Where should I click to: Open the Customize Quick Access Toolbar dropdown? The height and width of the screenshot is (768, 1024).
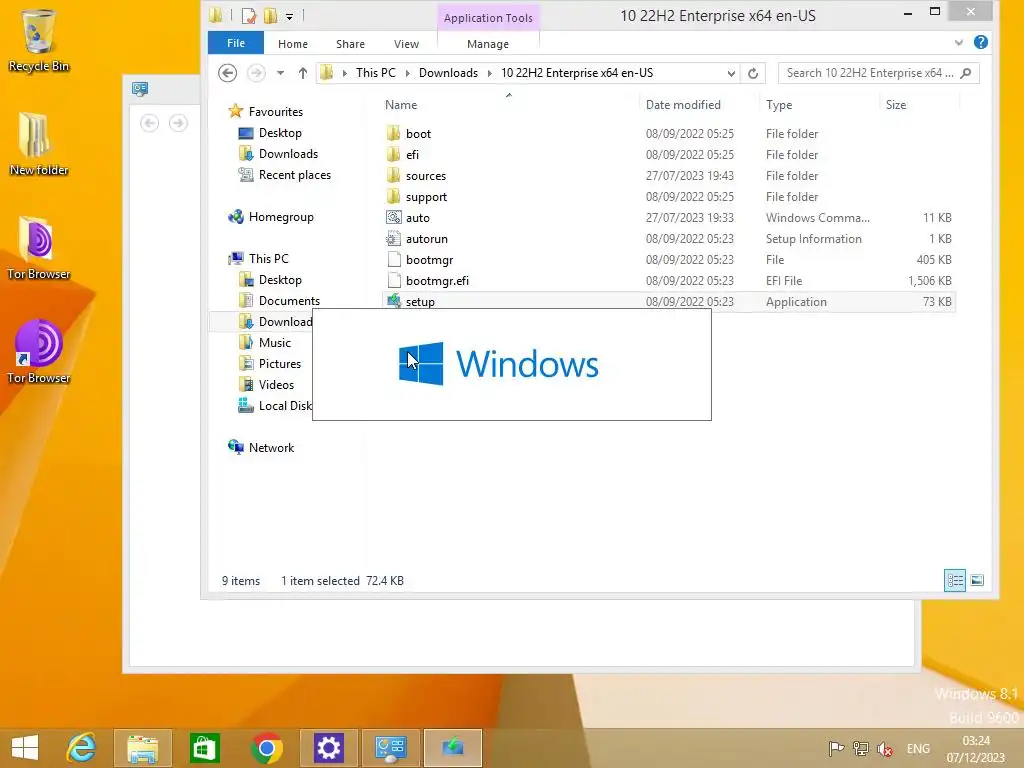[x=289, y=17]
